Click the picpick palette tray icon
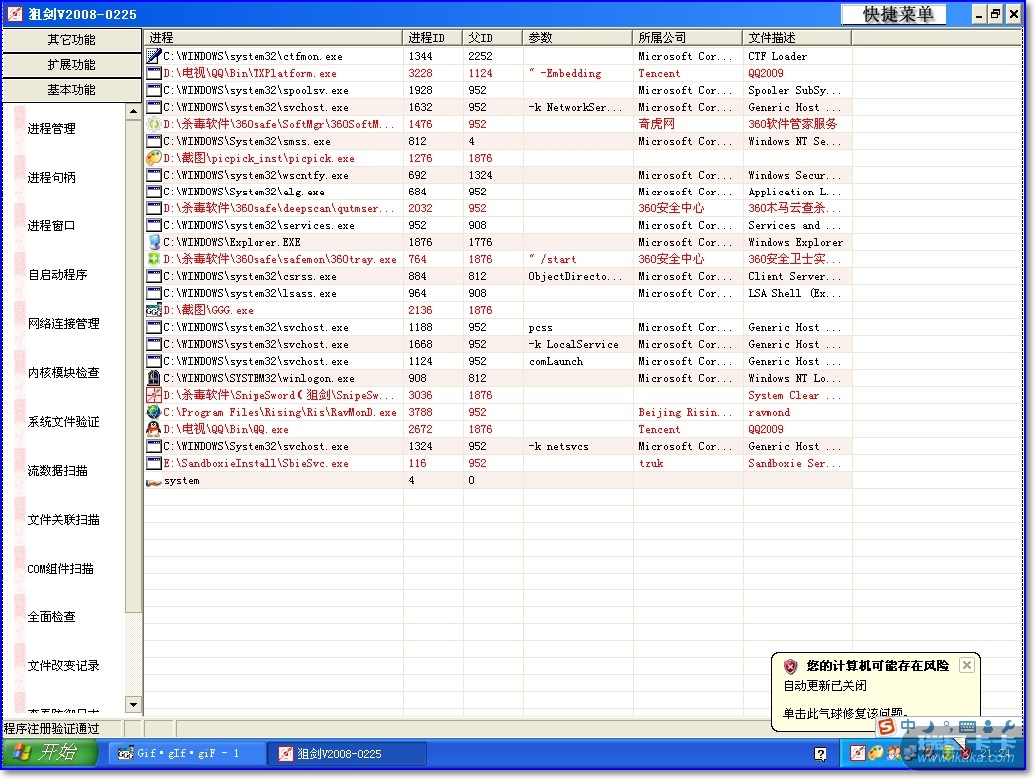 (875, 753)
